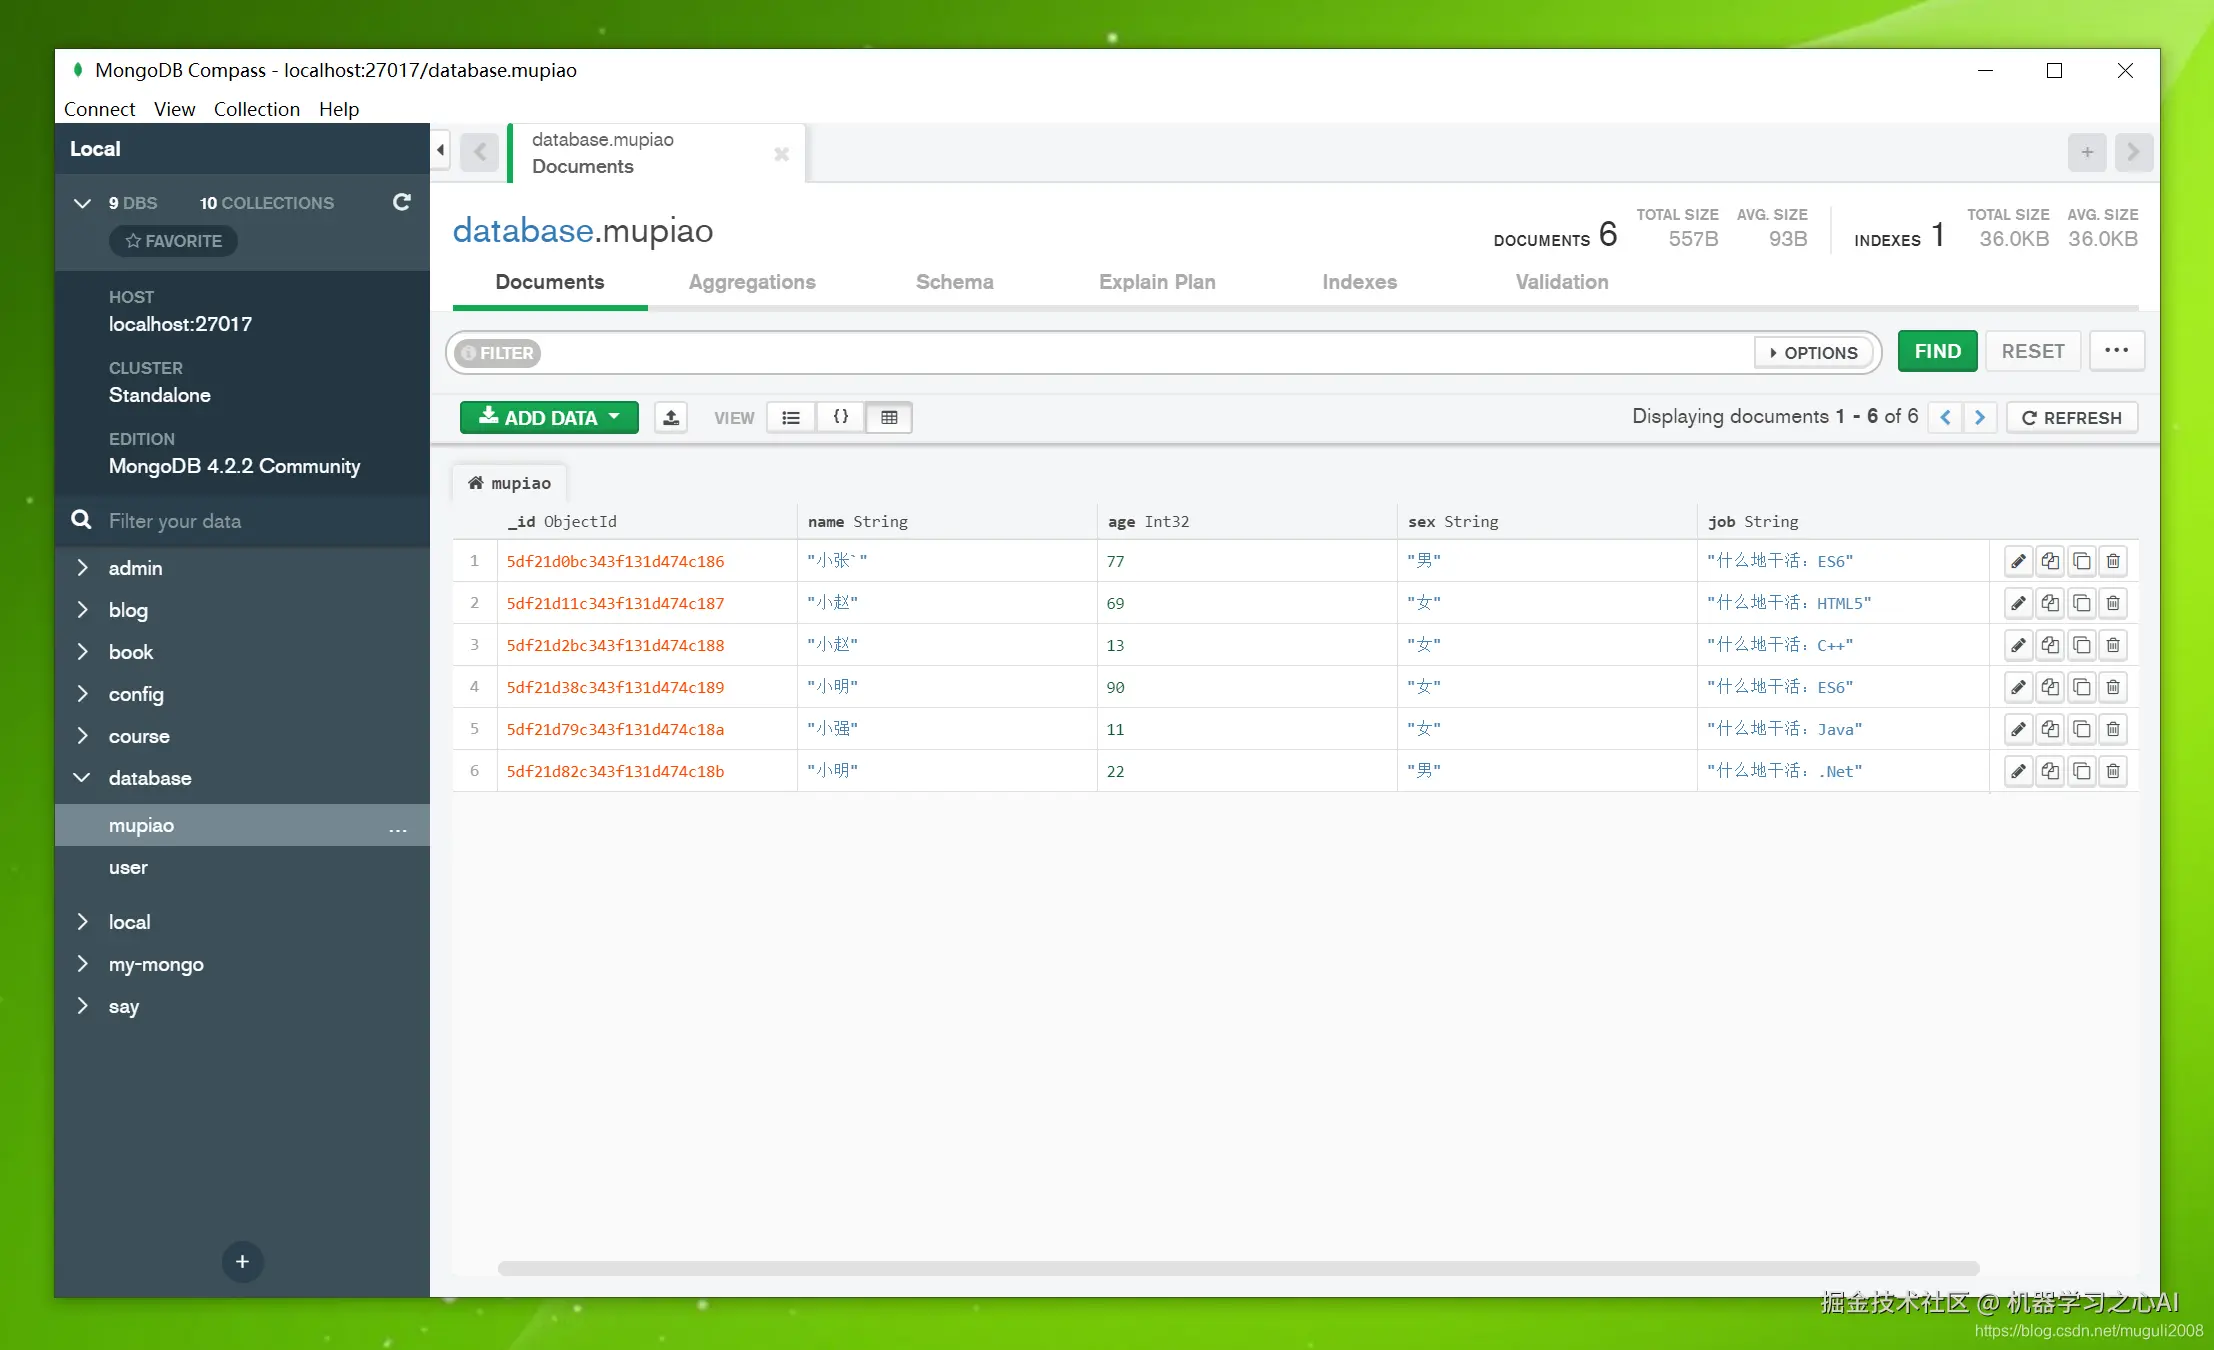Switch to list view mode
2214x1350 pixels.
[791, 417]
